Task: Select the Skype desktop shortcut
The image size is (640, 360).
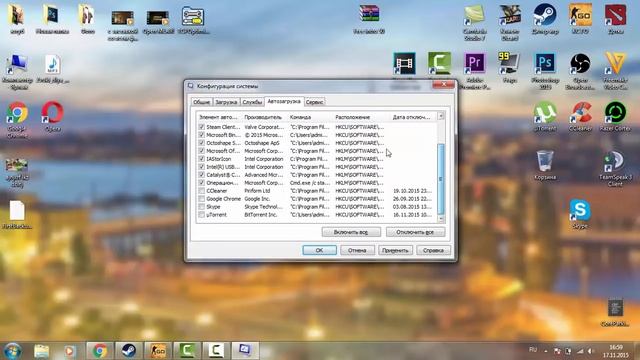Action: pos(580,210)
